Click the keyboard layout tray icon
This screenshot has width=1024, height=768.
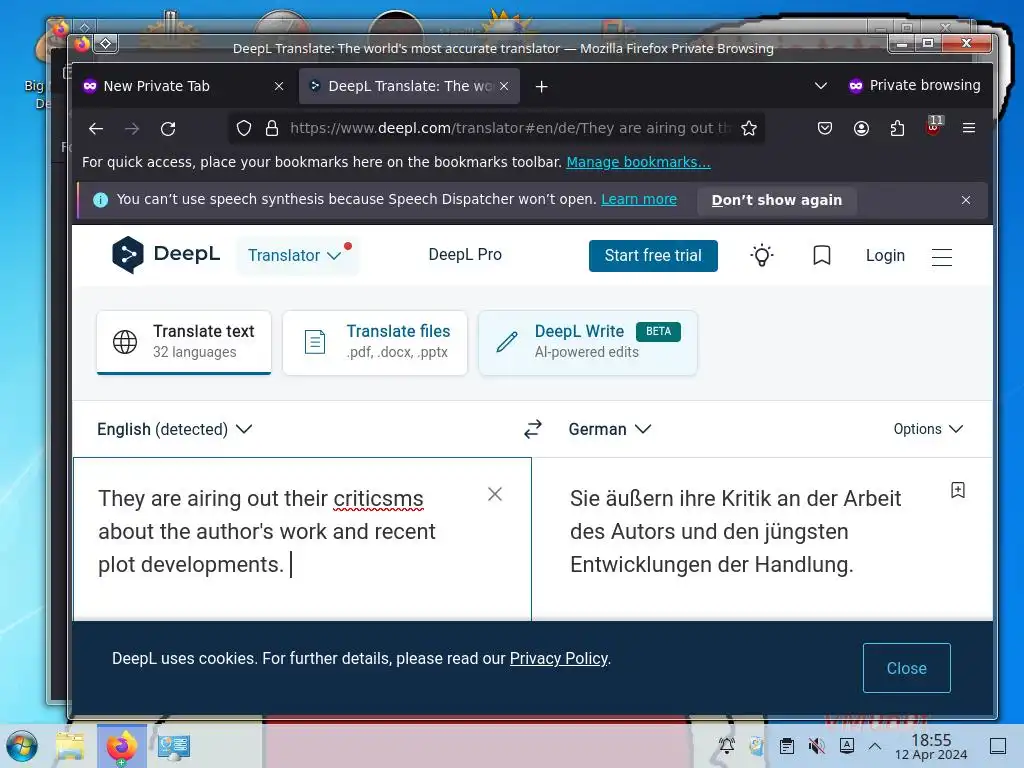tap(846, 746)
